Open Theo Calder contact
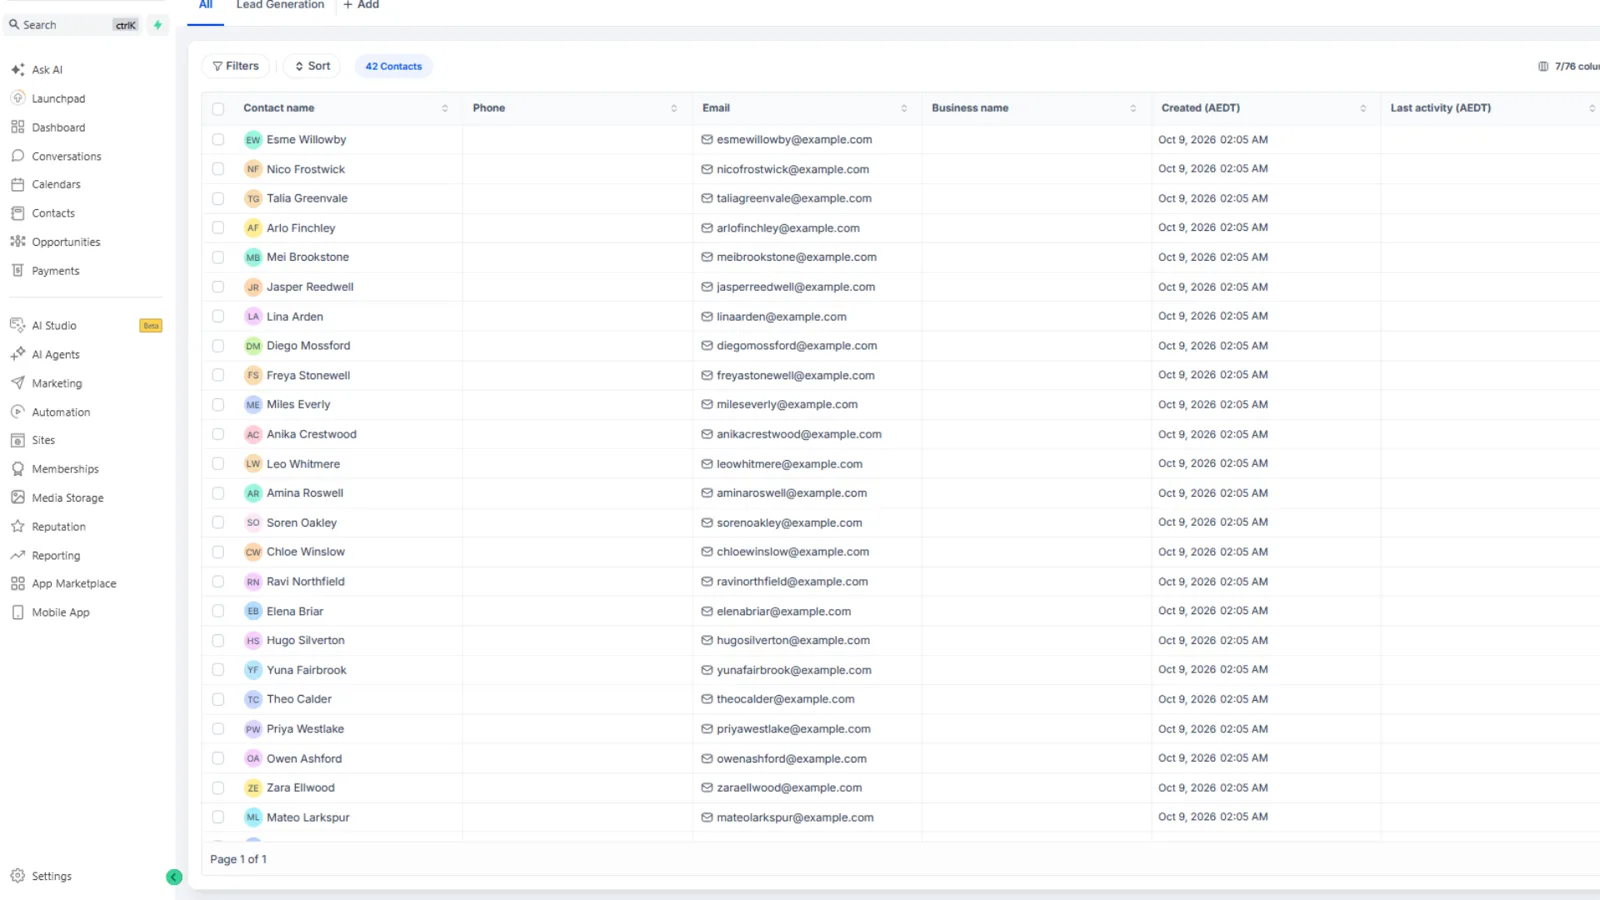The width and height of the screenshot is (1600, 900). click(x=299, y=699)
